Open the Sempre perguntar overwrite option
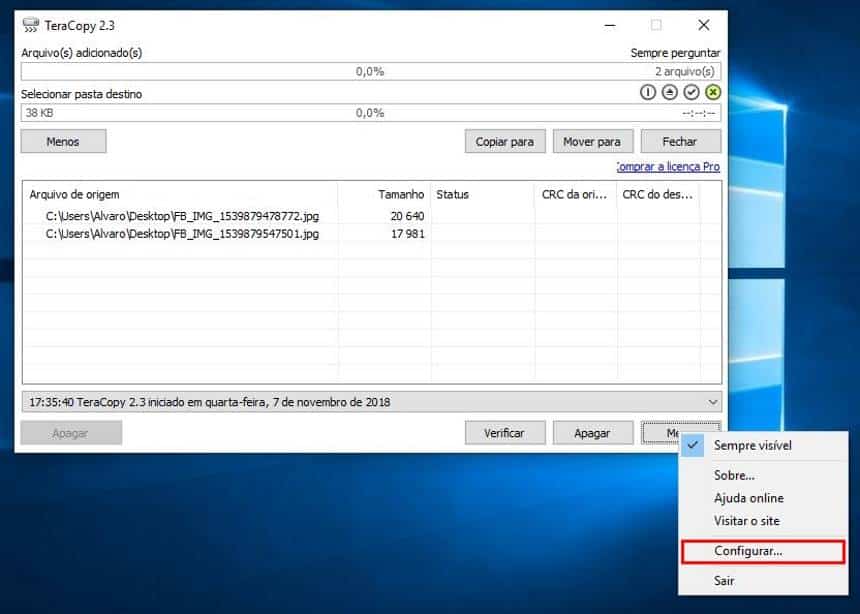 click(x=675, y=53)
